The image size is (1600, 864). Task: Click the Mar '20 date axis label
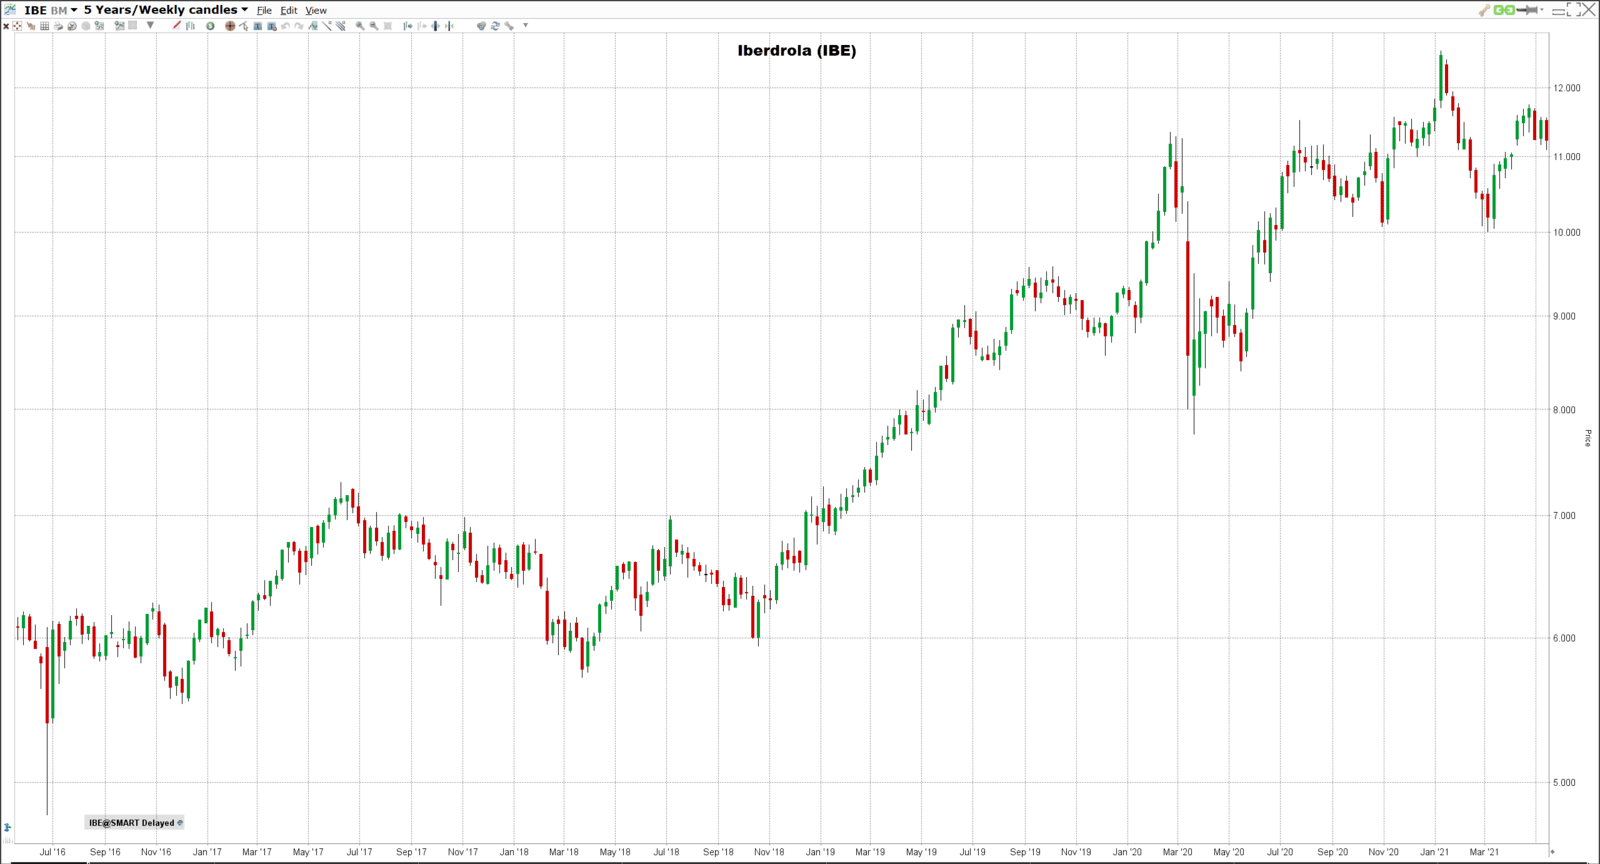(1178, 852)
